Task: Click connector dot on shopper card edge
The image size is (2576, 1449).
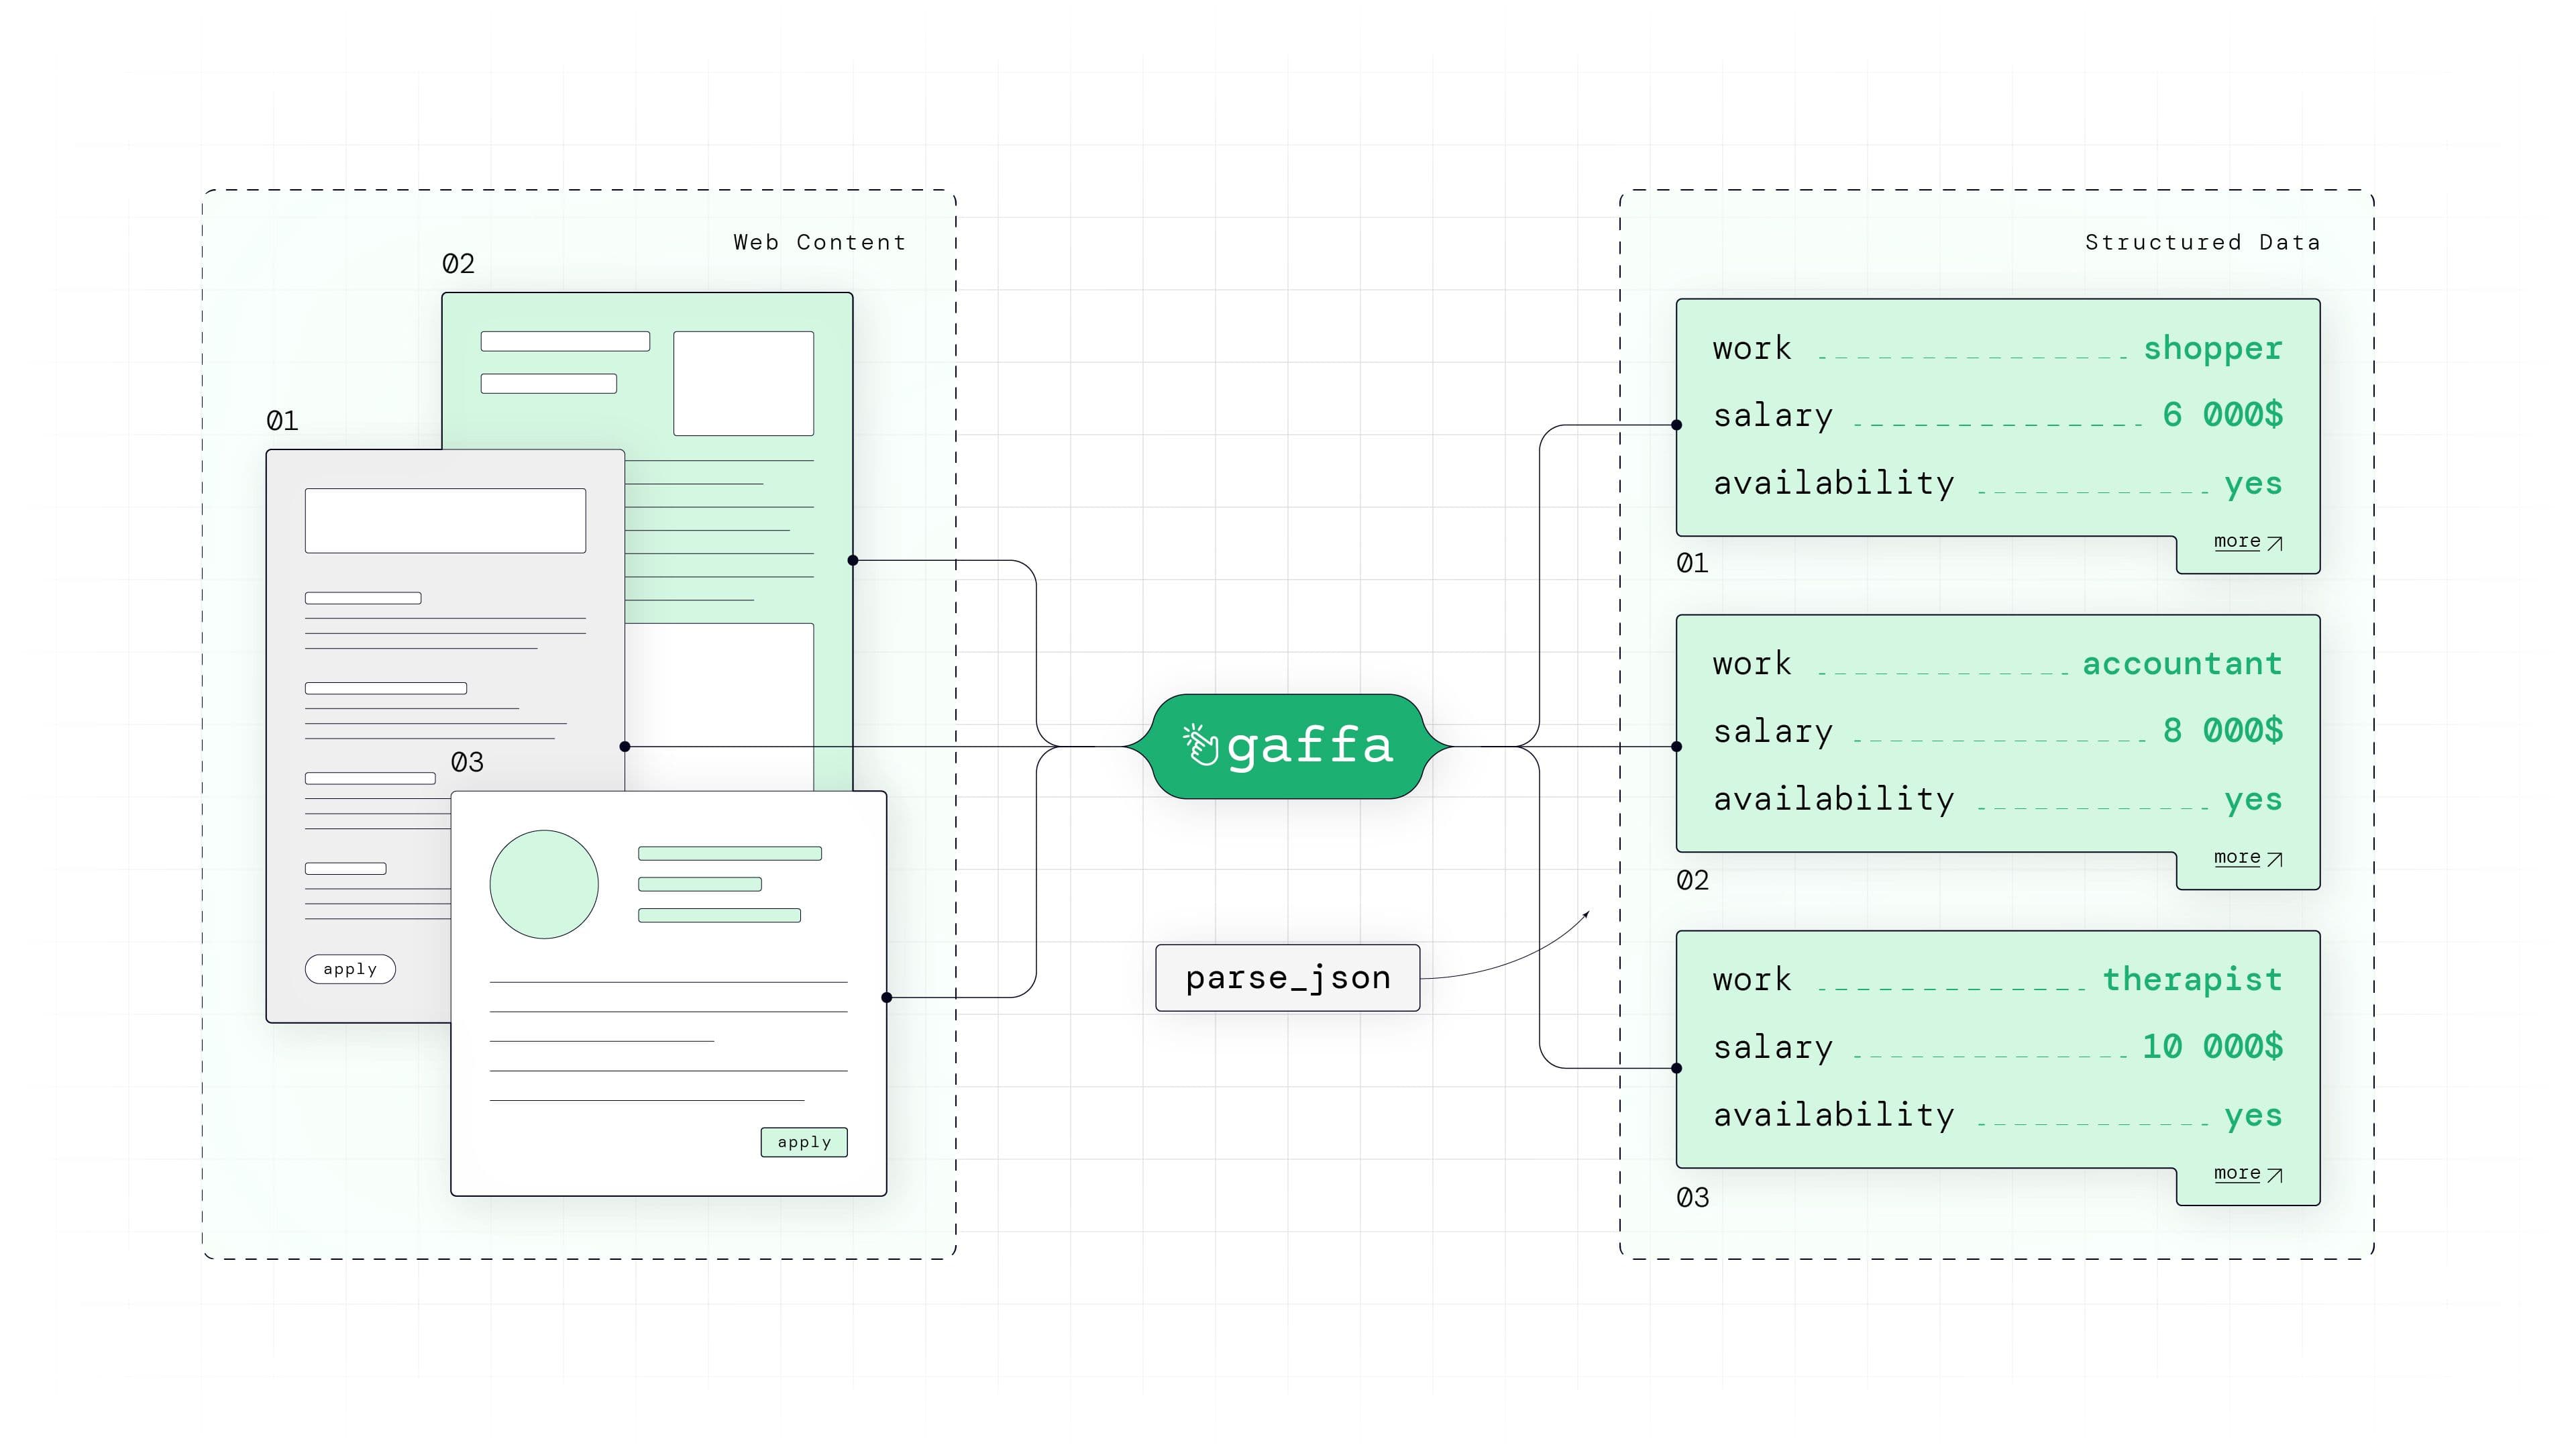Action: pos(1677,425)
